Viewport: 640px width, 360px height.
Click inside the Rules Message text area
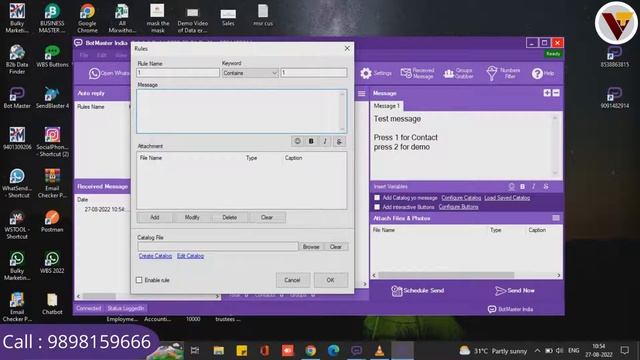[238, 111]
